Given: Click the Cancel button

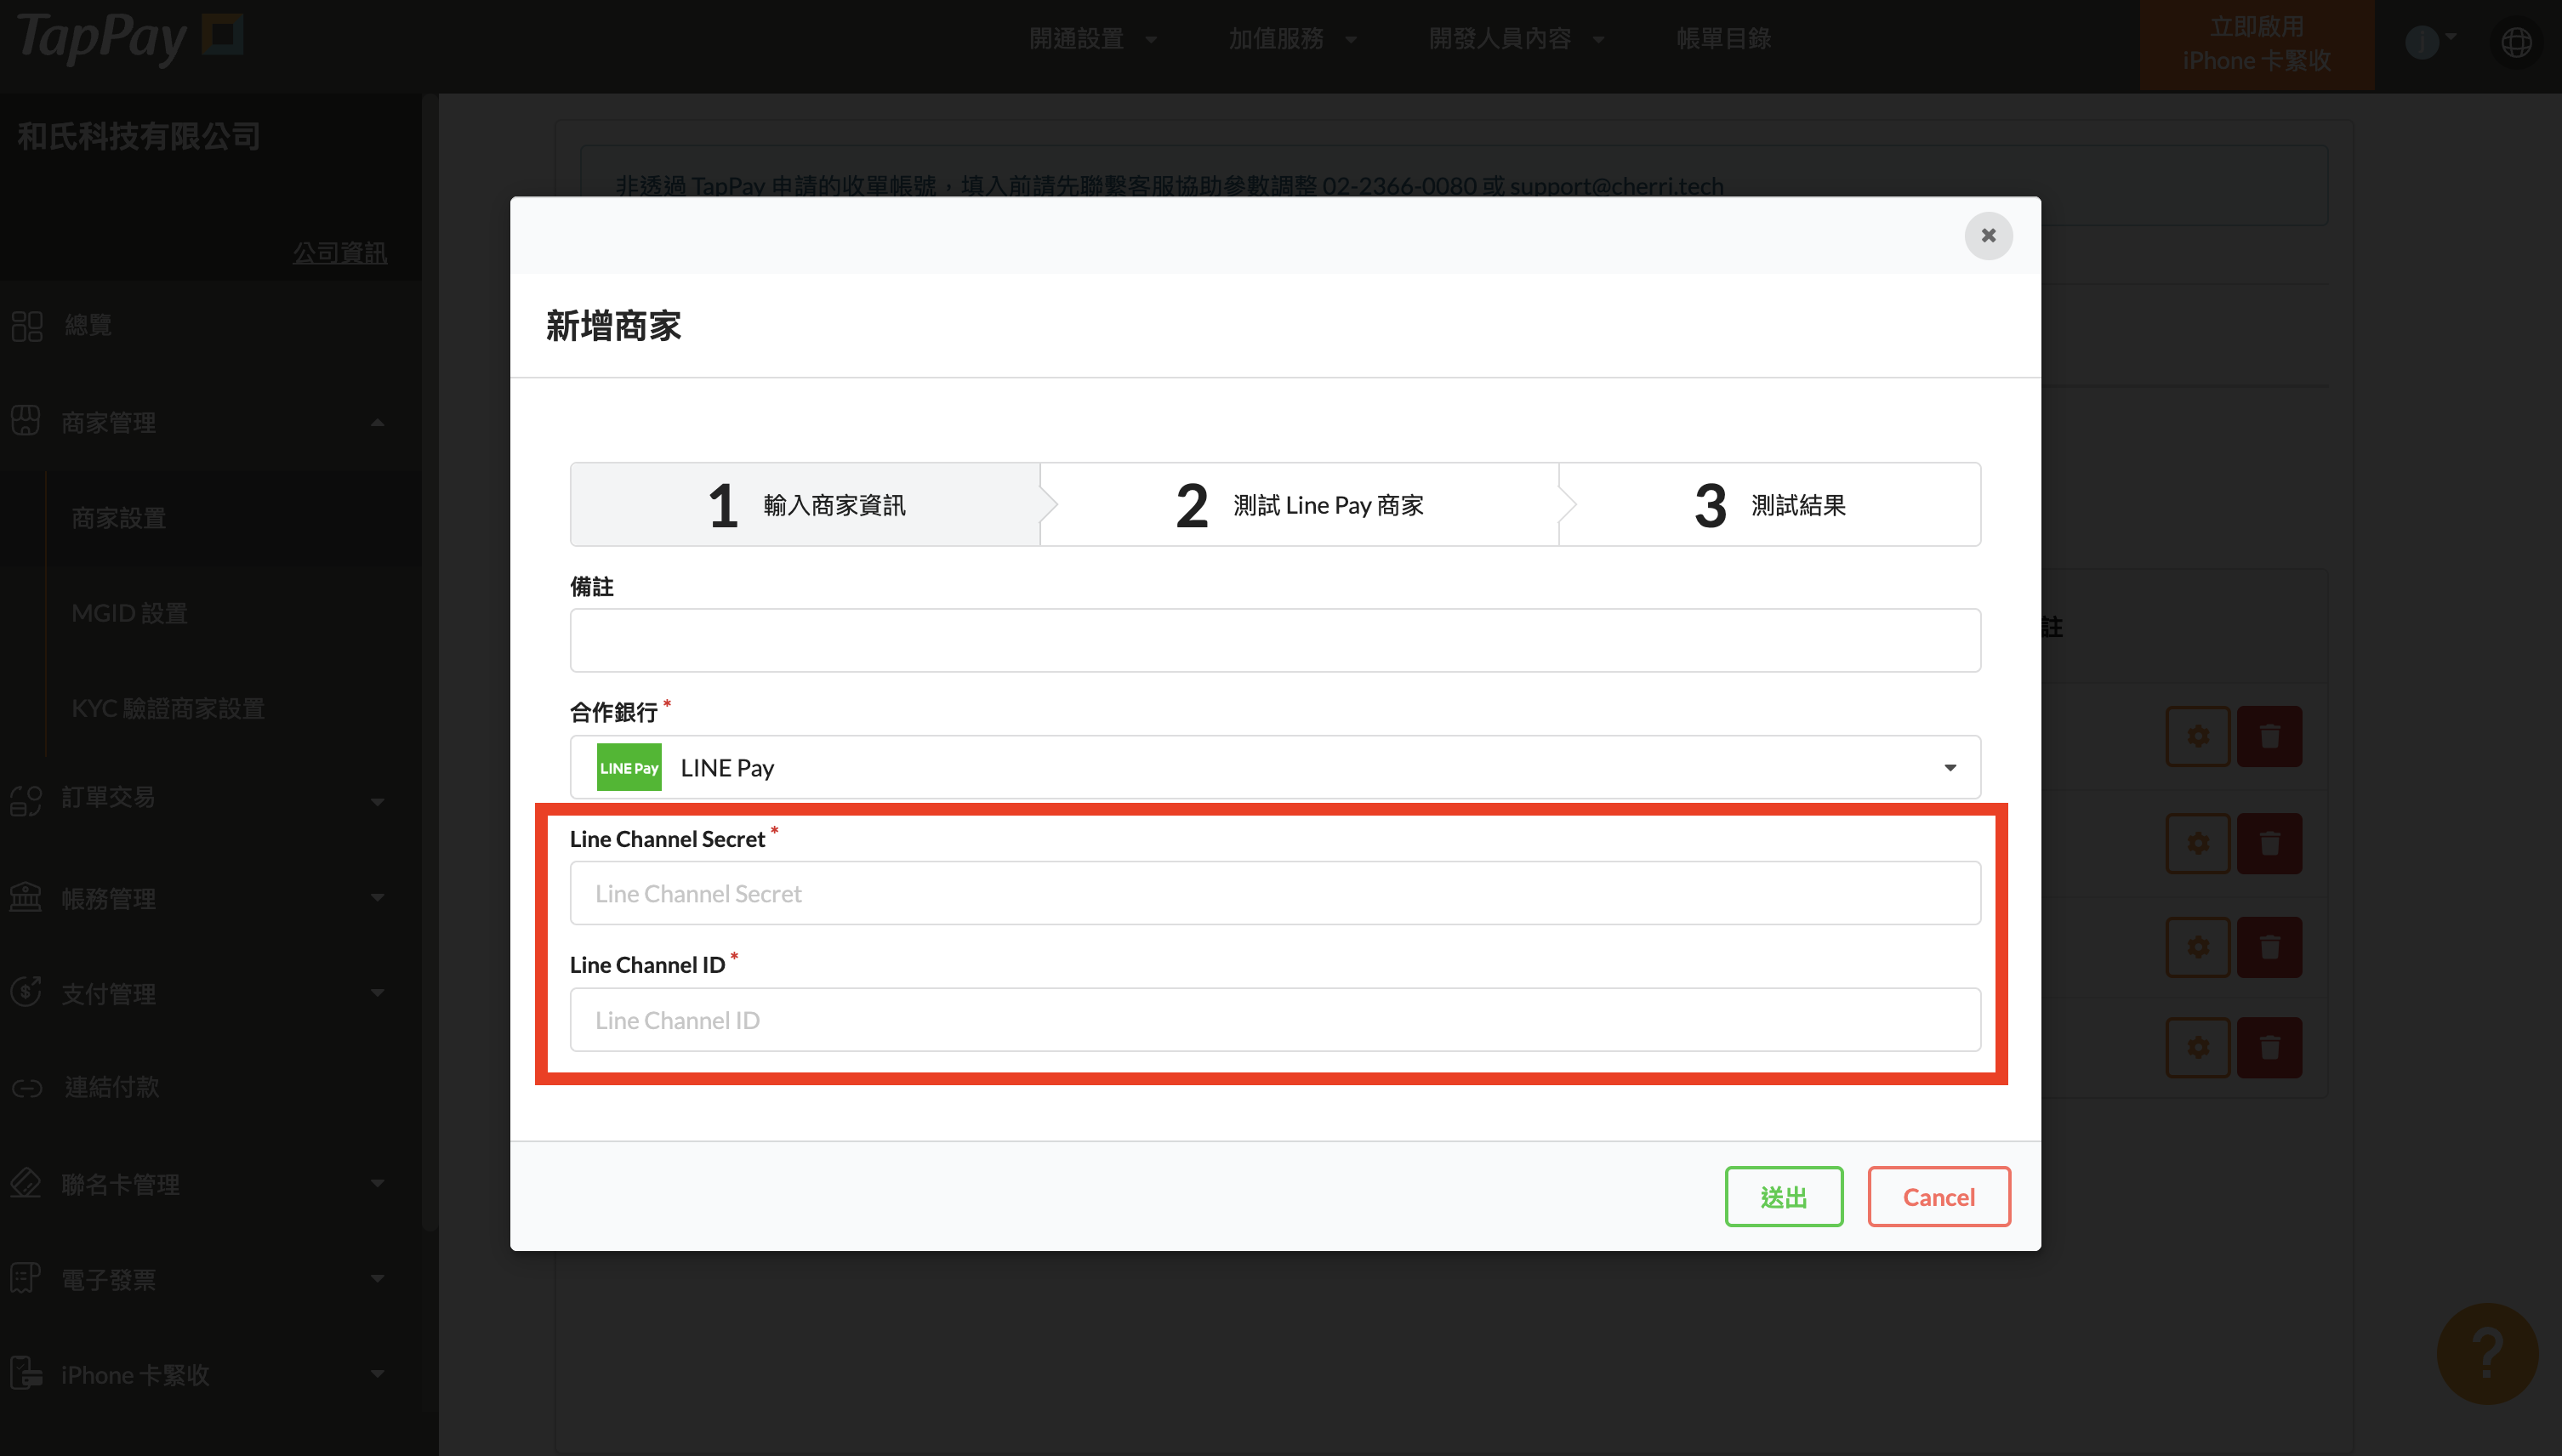Looking at the screenshot, I should pyautogui.click(x=1938, y=1197).
